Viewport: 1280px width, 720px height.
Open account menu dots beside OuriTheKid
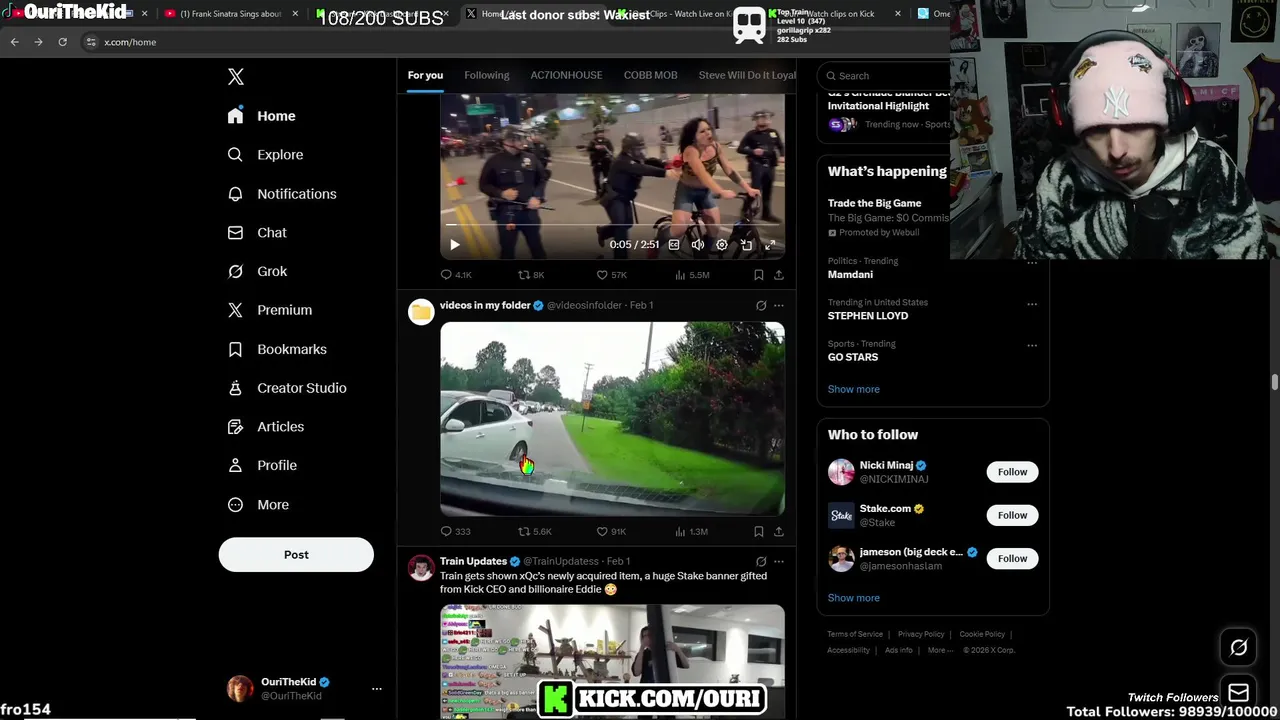point(377,689)
